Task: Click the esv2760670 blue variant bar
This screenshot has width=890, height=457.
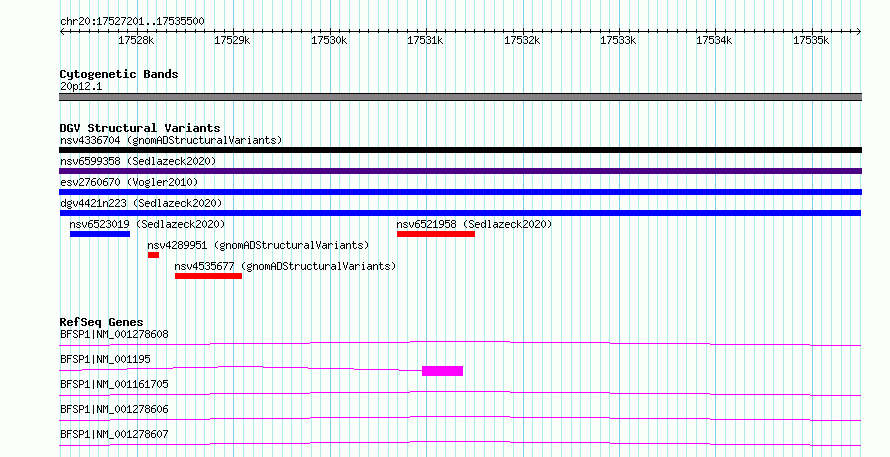Action: point(460,192)
